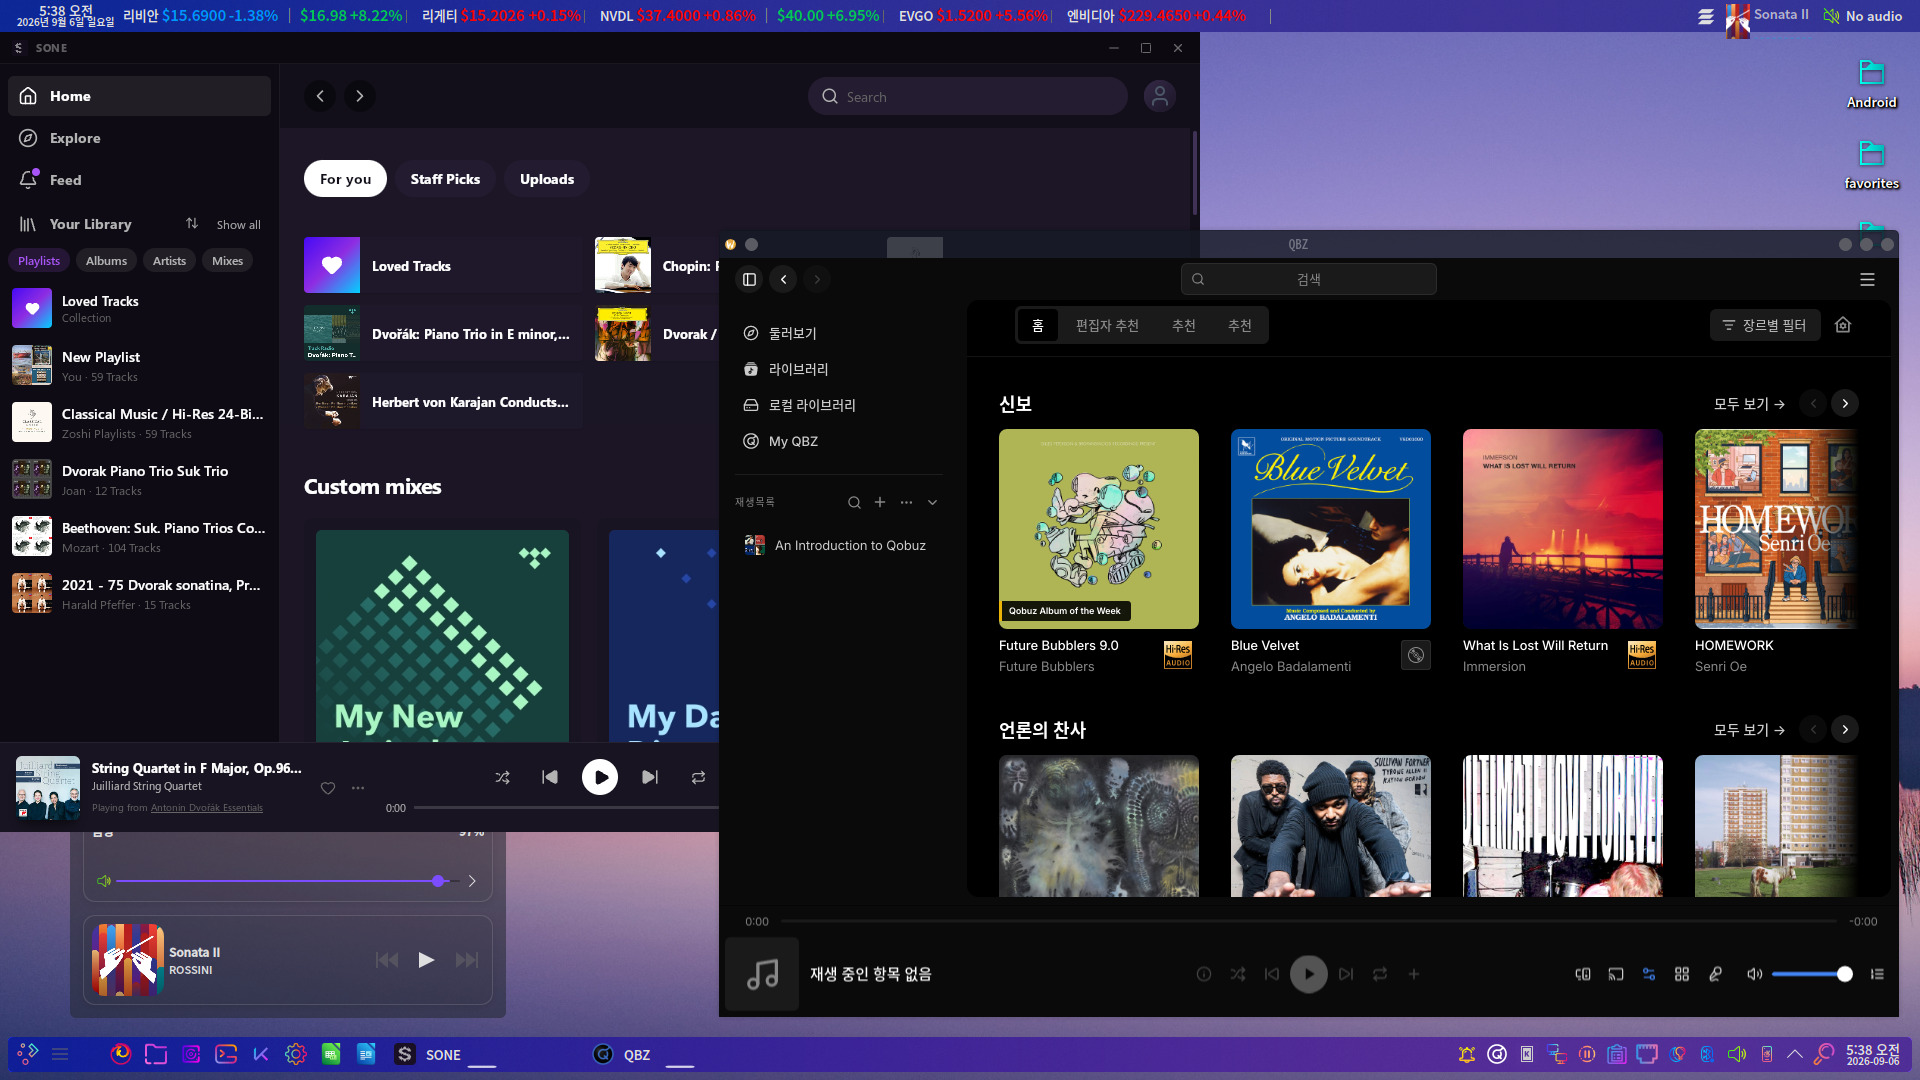This screenshot has height=1080, width=1920.
Task: Click the QBZ home settings icon beside genre filter
Action: click(1843, 325)
